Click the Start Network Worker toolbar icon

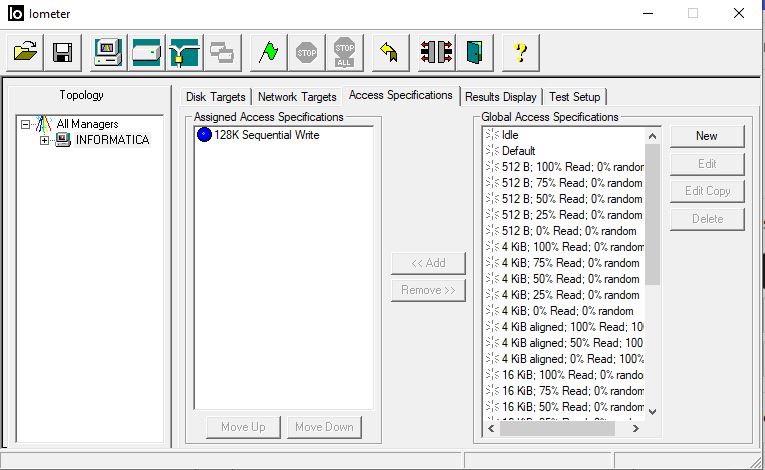(184, 52)
